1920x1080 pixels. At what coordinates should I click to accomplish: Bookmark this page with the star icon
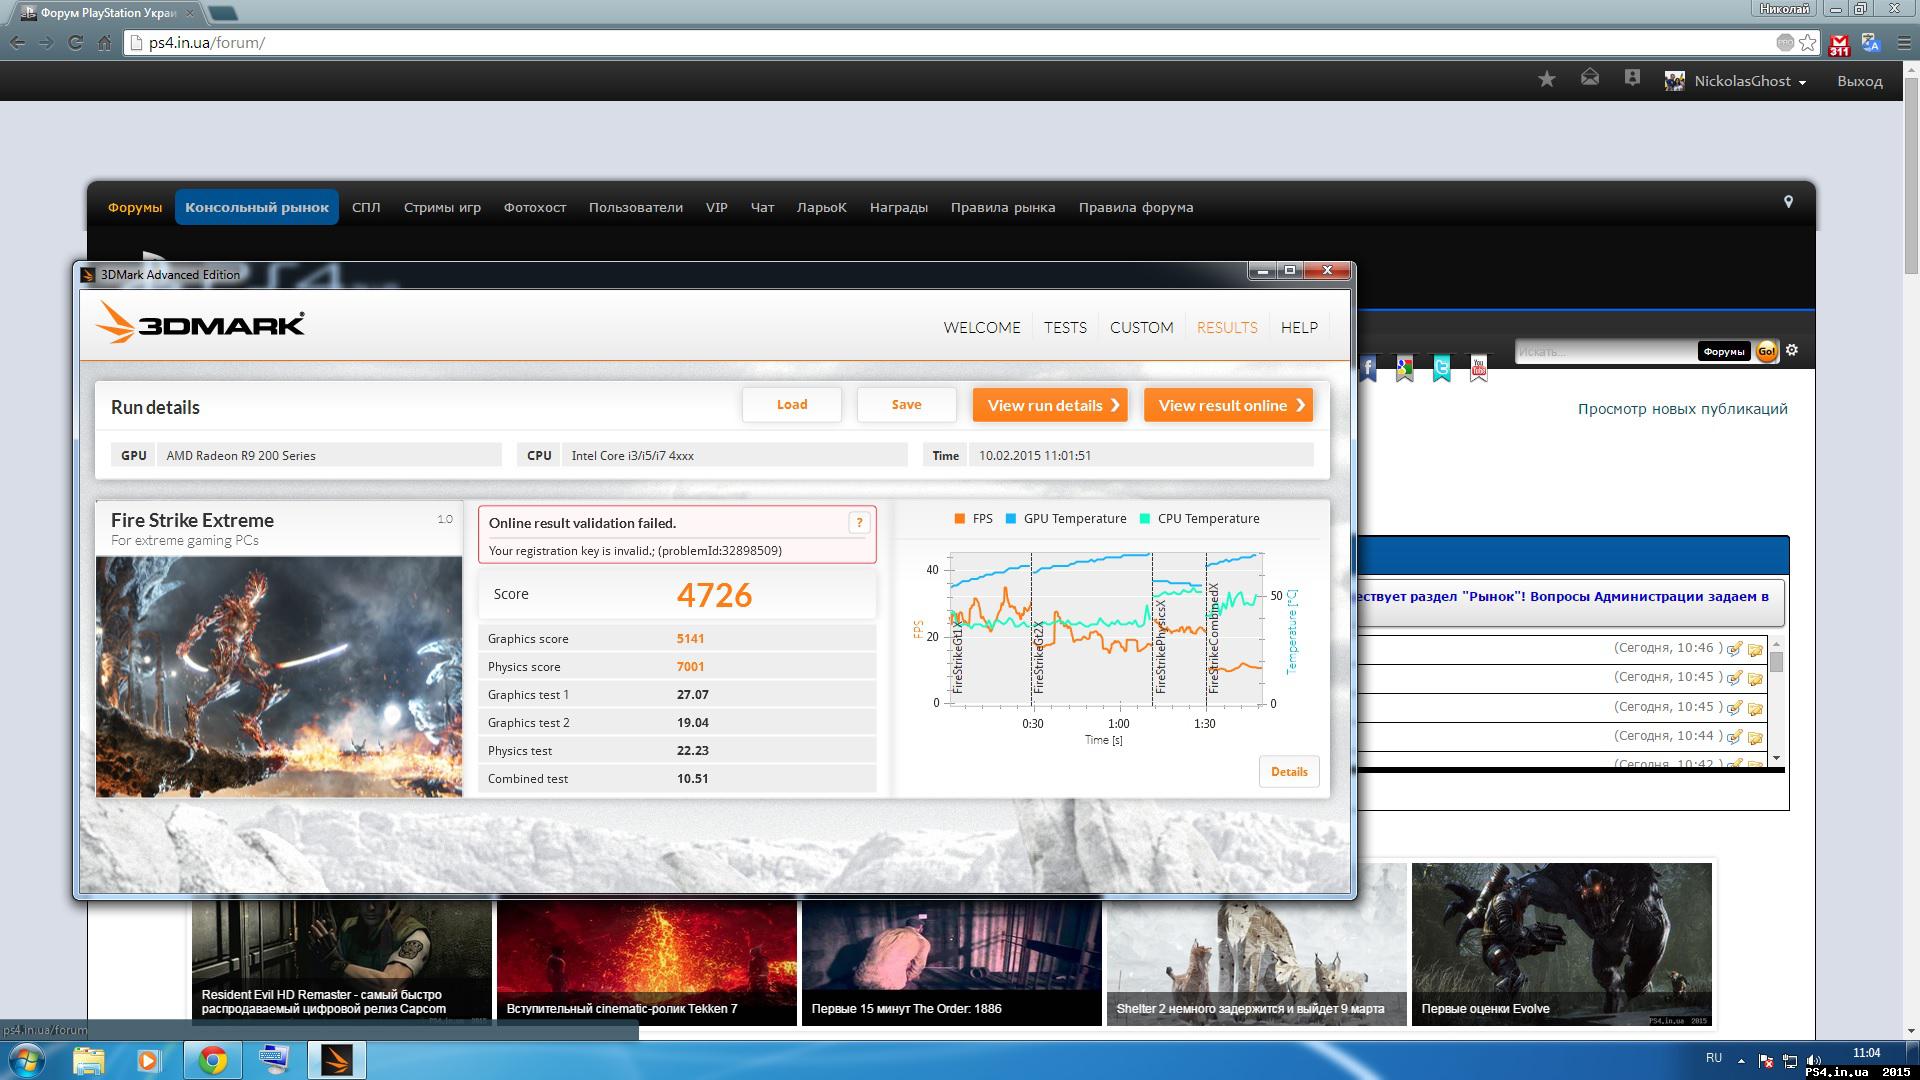tap(1808, 42)
